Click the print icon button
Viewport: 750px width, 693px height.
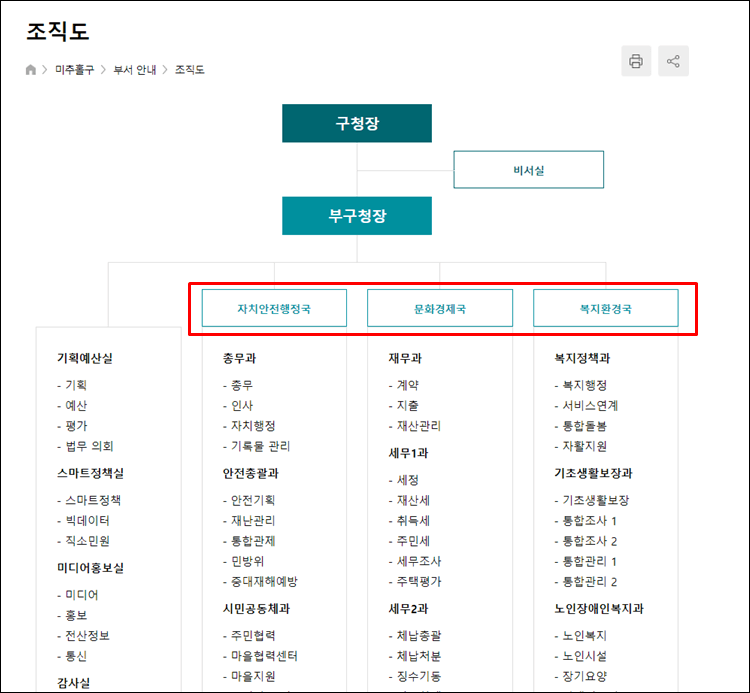pos(636,61)
